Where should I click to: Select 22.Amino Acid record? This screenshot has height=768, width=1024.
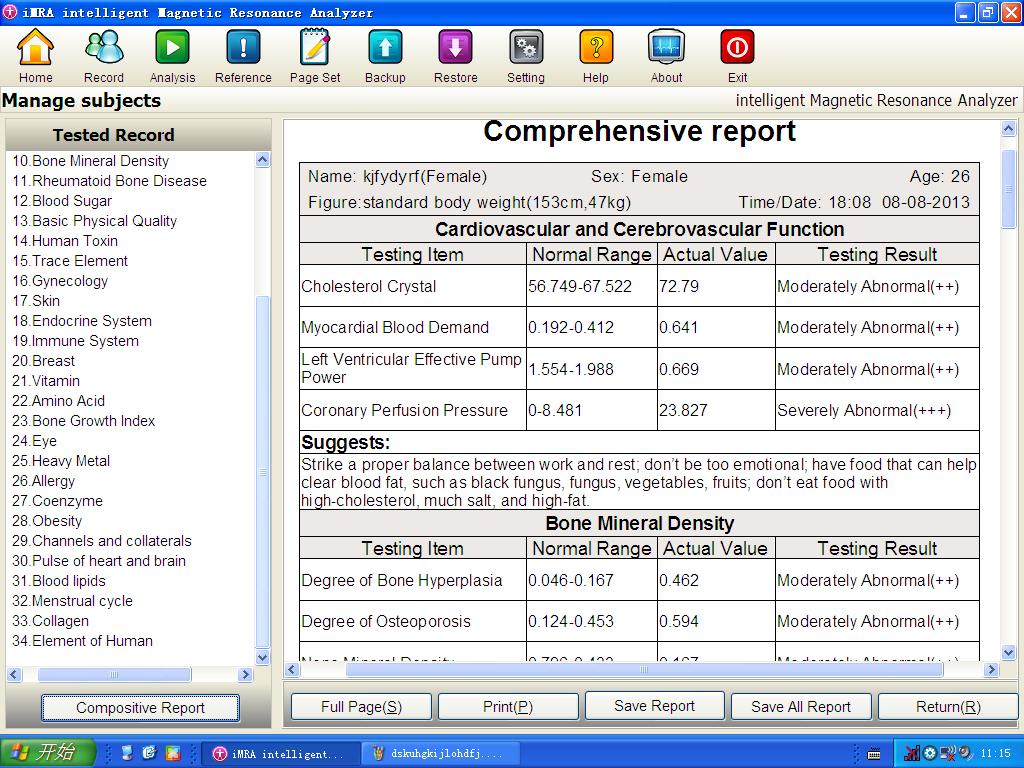[58, 401]
